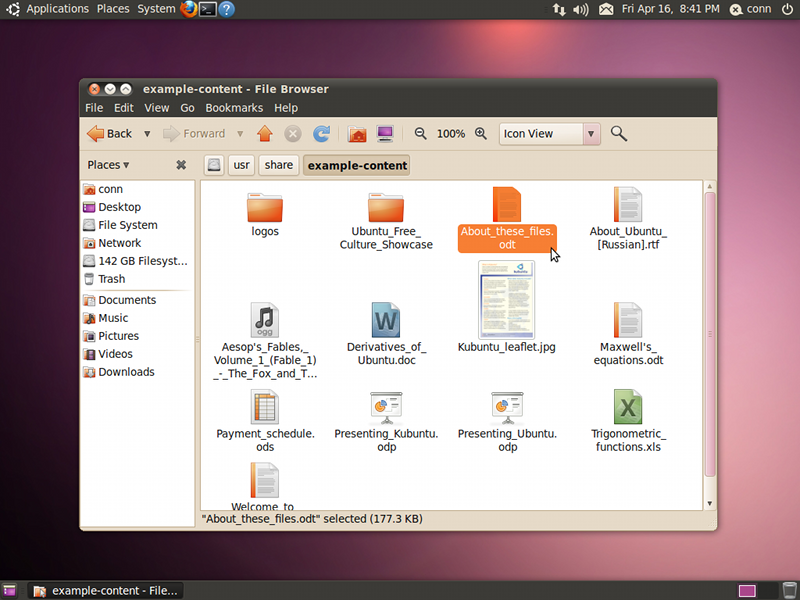Screen dimensions: 800x600
Task: Reload the current folder
Action: (321, 134)
